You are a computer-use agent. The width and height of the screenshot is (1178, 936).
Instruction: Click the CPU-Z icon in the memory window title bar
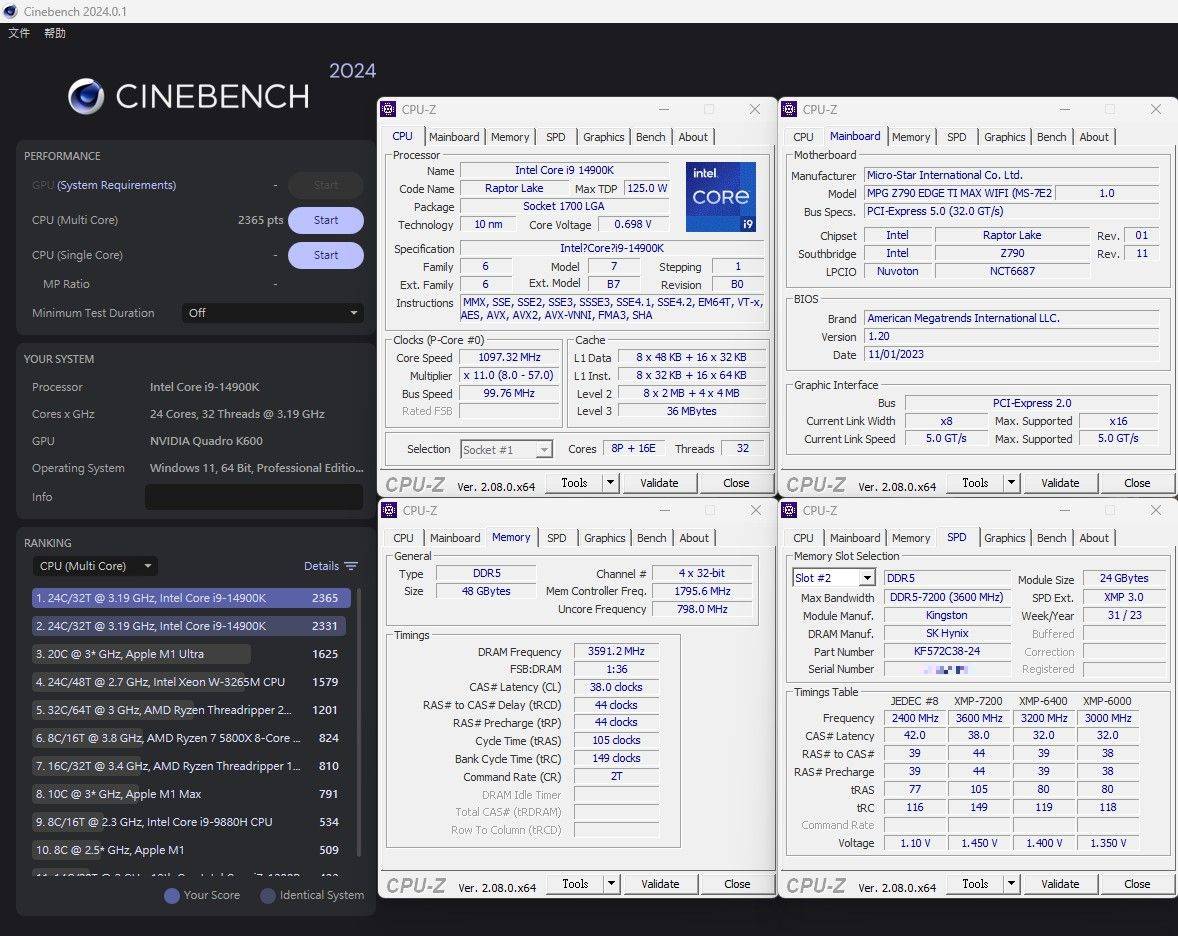[x=389, y=511]
